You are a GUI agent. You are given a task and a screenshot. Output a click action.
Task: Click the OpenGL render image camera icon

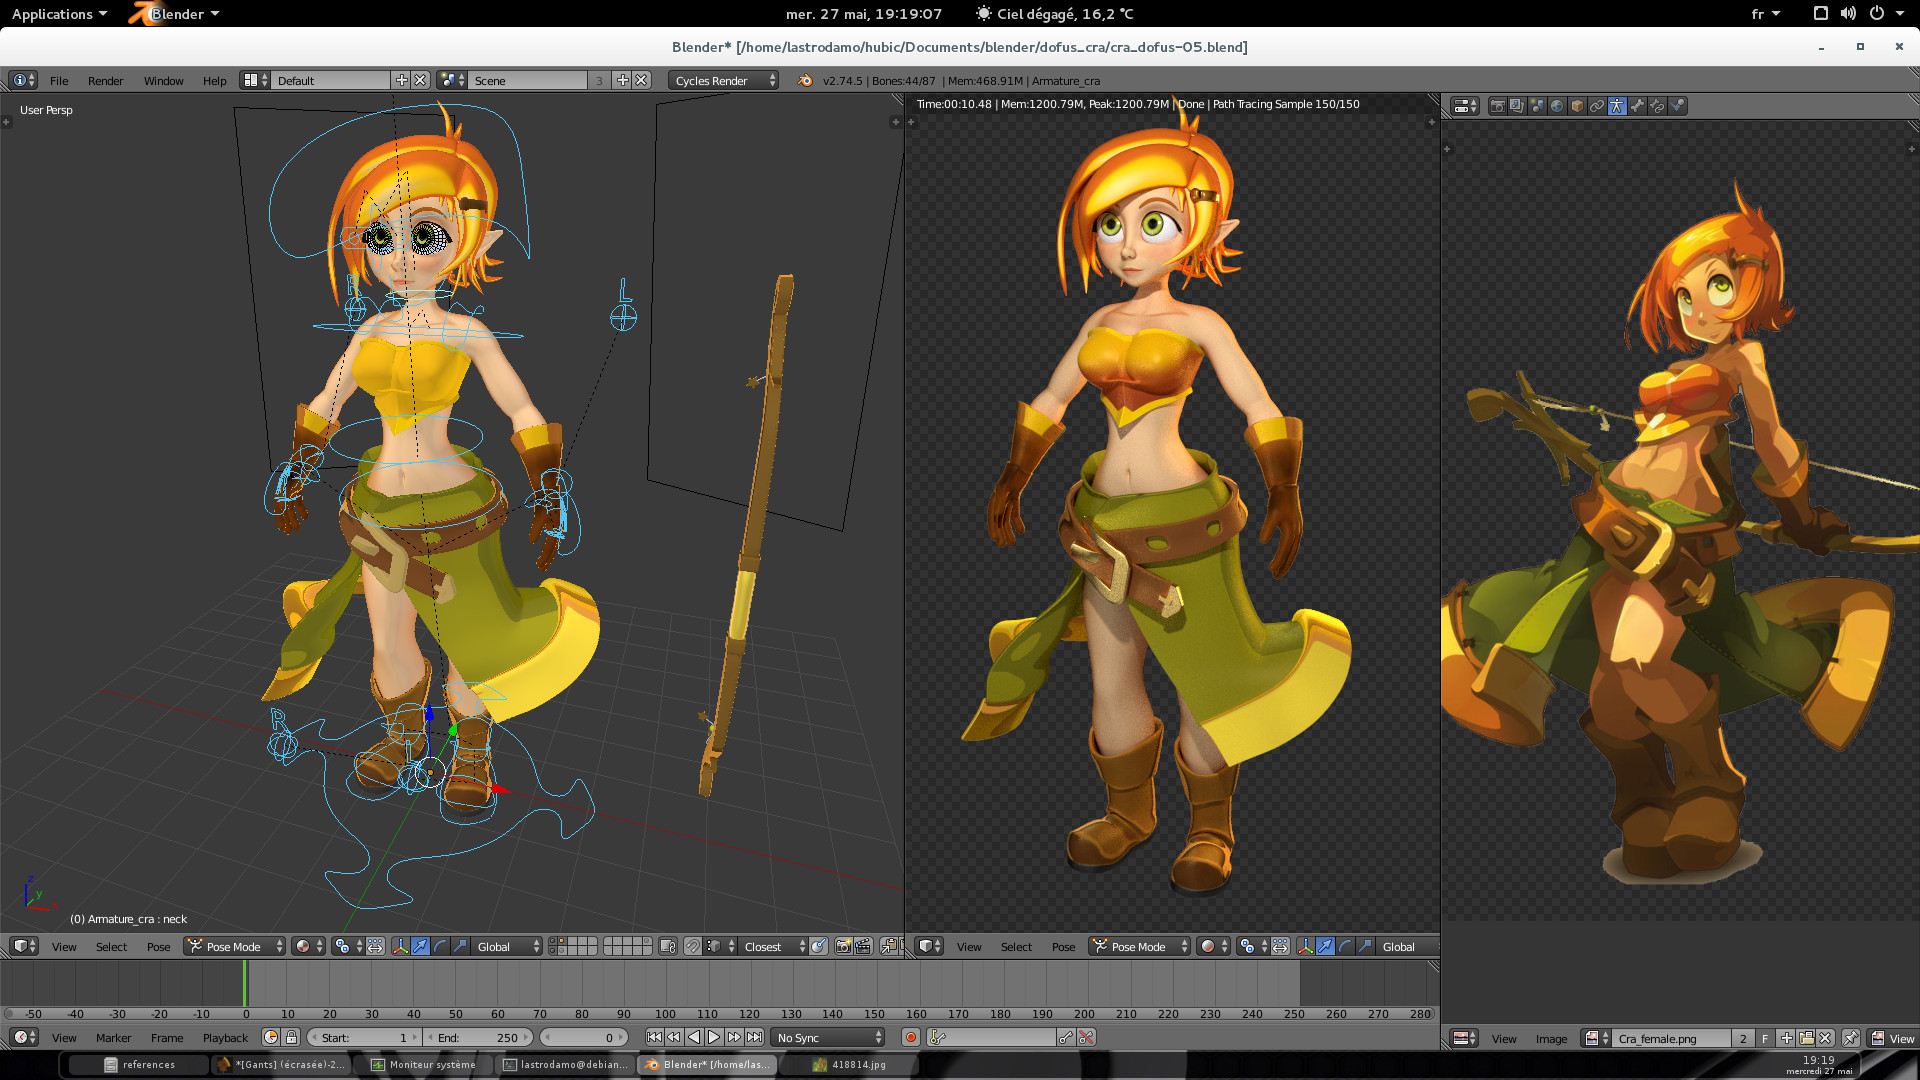click(x=843, y=946)
